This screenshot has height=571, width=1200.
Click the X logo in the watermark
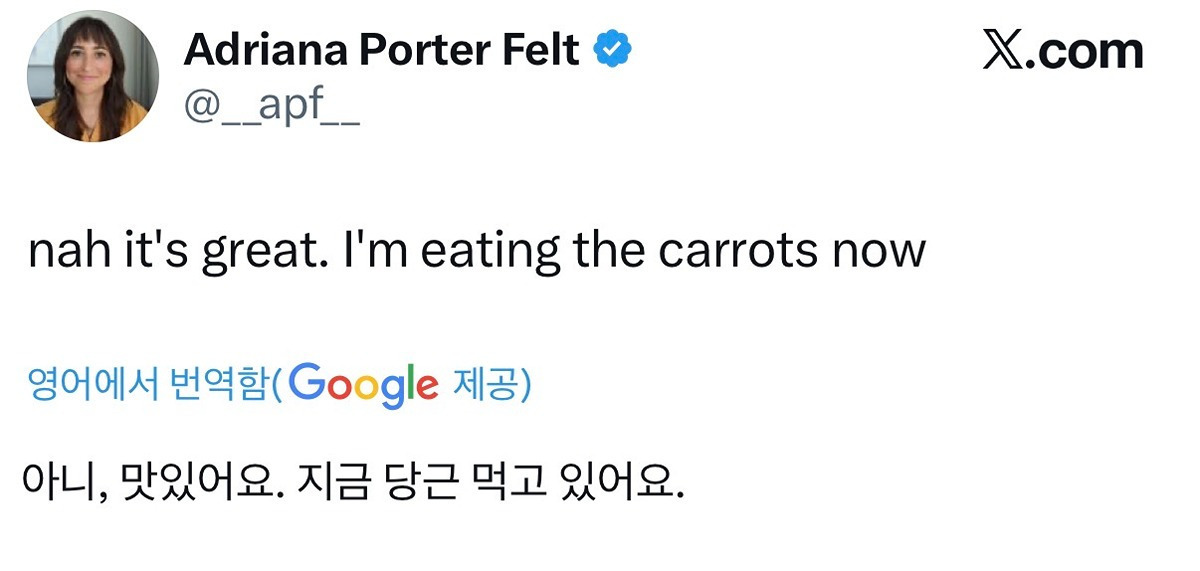click(1001, 50)
